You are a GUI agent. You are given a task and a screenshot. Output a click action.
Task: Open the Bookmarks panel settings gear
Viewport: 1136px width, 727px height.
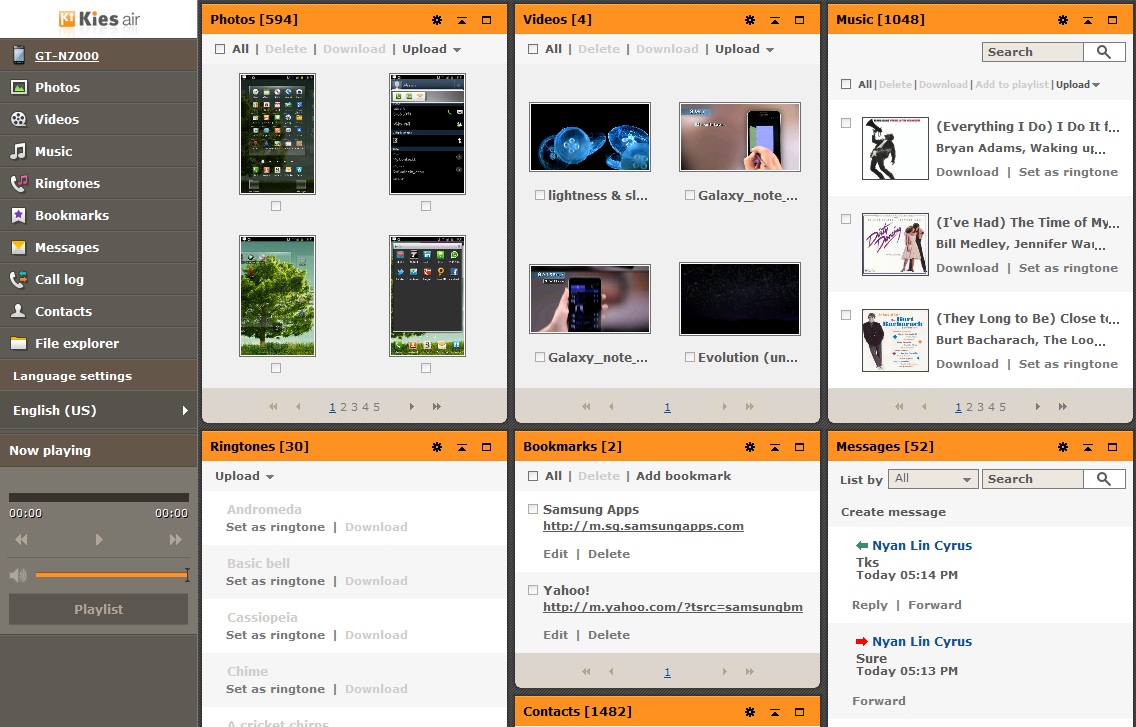(750, 447)
